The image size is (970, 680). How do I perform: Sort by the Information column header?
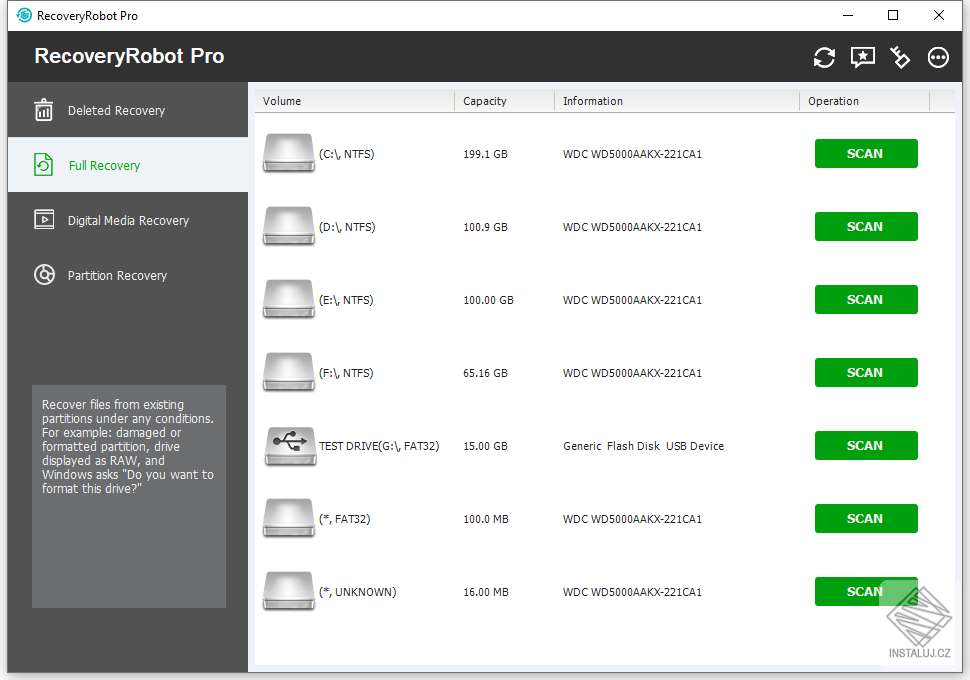coord(677,101)
